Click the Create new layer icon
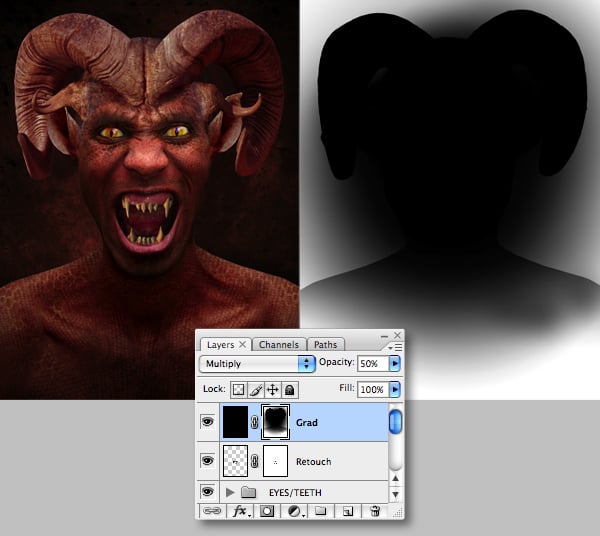This screenshot has height=536, width=600. click(x=348, y=511)
